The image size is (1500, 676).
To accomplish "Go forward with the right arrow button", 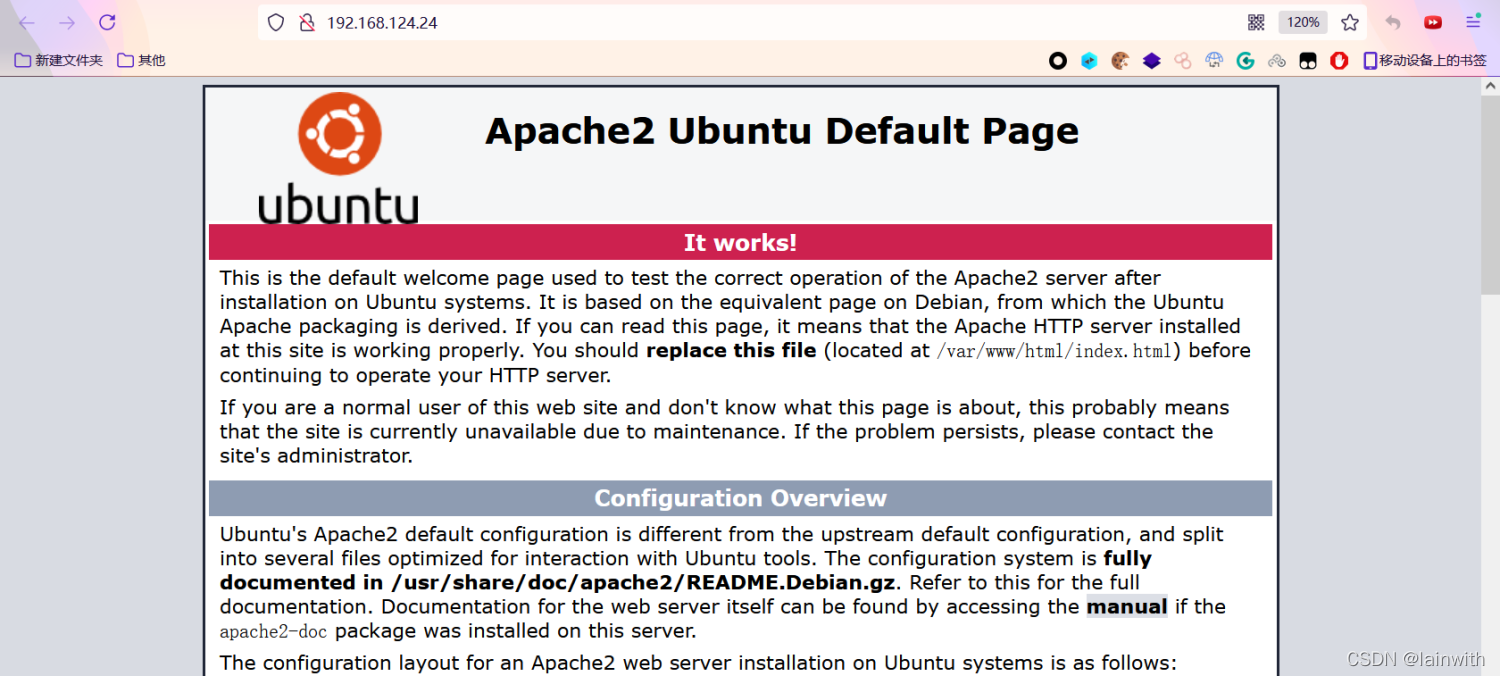I will click(67, 22).
